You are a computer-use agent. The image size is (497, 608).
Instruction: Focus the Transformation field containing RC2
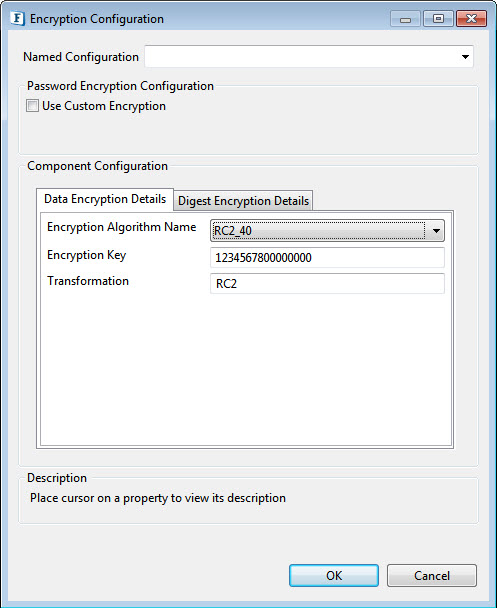(x=327, y=283)
